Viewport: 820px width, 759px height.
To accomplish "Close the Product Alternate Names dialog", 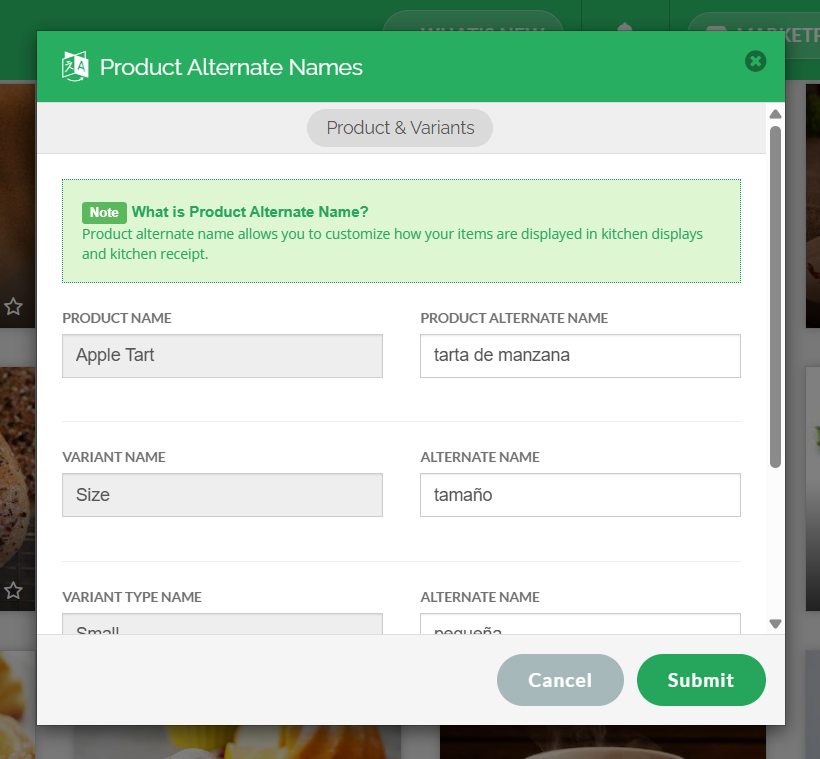I will [x=755, y=61].
